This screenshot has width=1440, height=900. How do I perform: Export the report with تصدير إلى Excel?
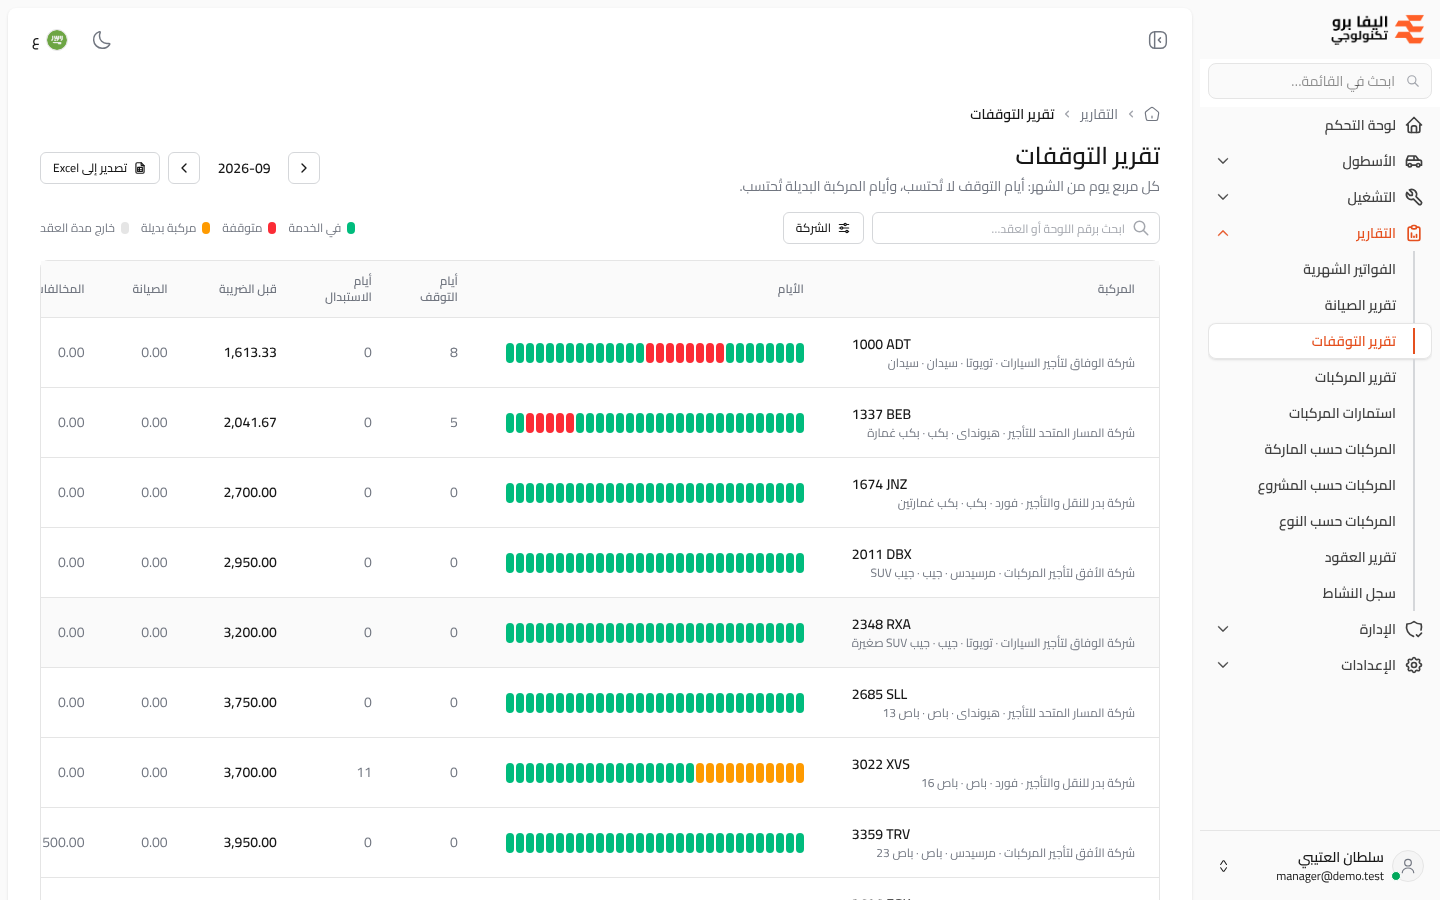tap(100, 168)
